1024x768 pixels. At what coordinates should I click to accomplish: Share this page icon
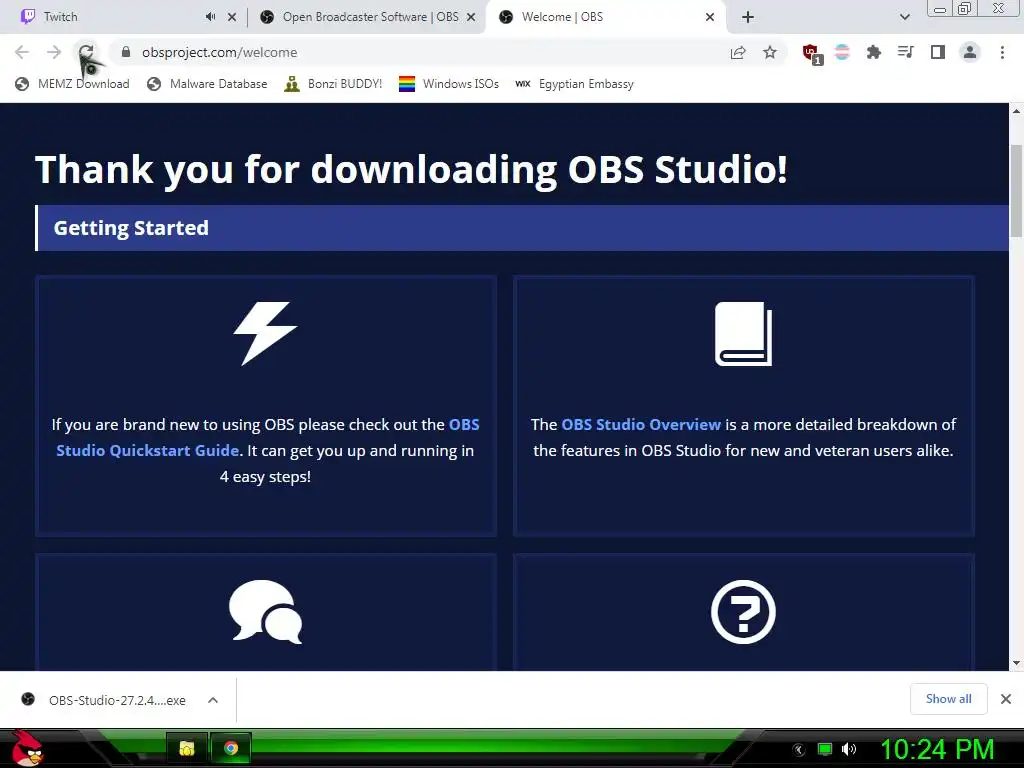(738, 52)
